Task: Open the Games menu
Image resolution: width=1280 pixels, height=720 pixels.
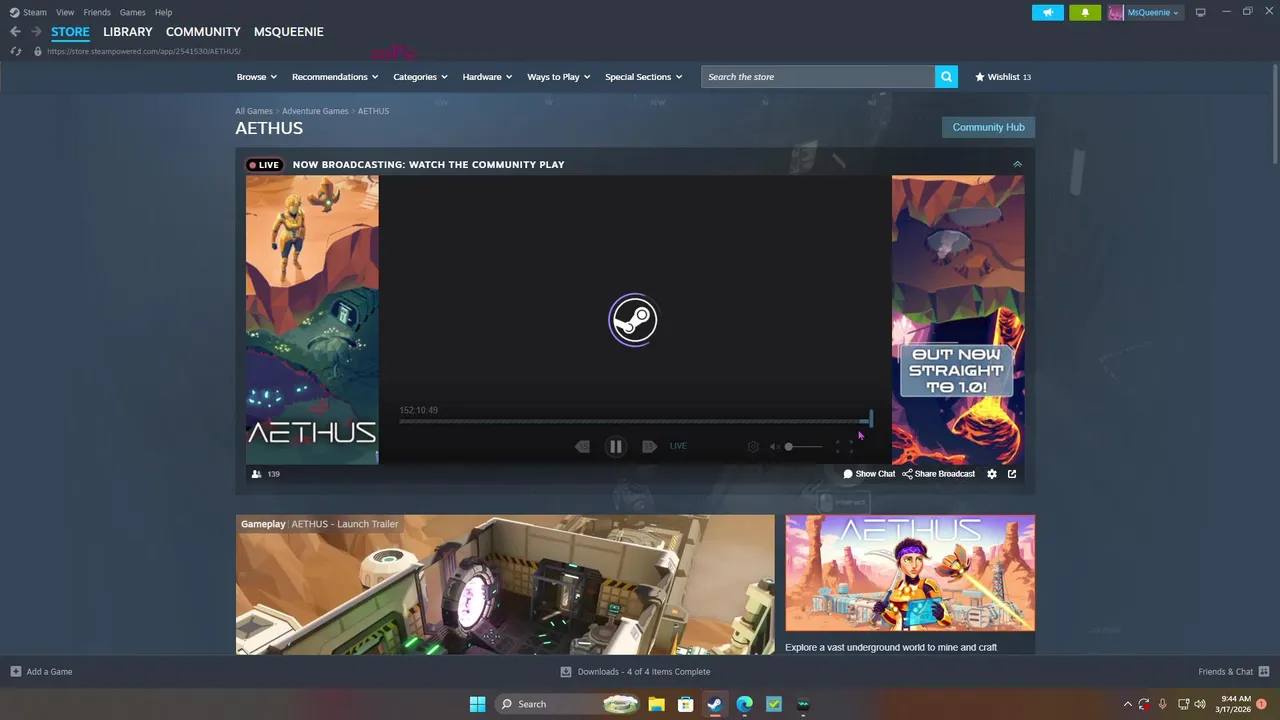Action: tap(132, 12)
